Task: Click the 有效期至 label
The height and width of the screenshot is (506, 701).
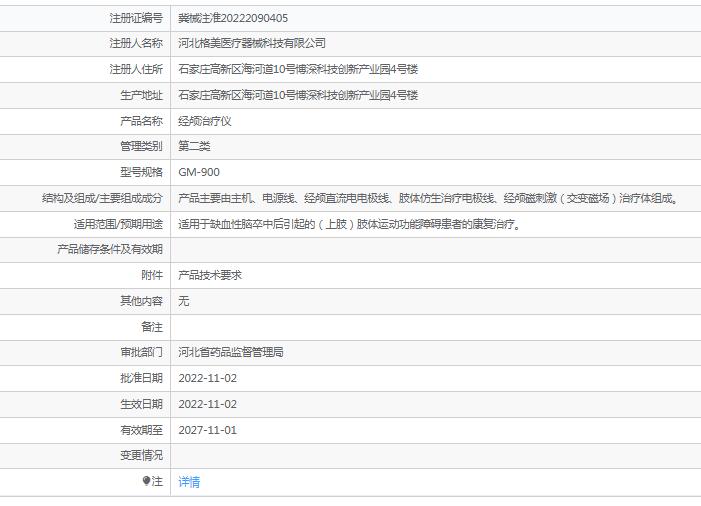Action: click(142, 430)
